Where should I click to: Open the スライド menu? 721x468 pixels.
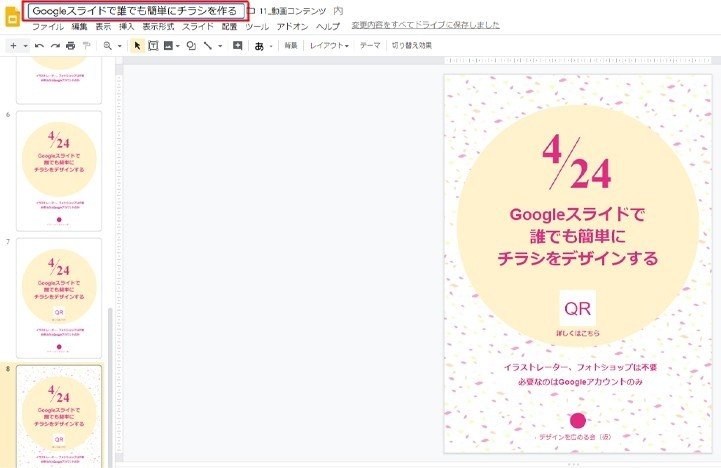point(198,27)
